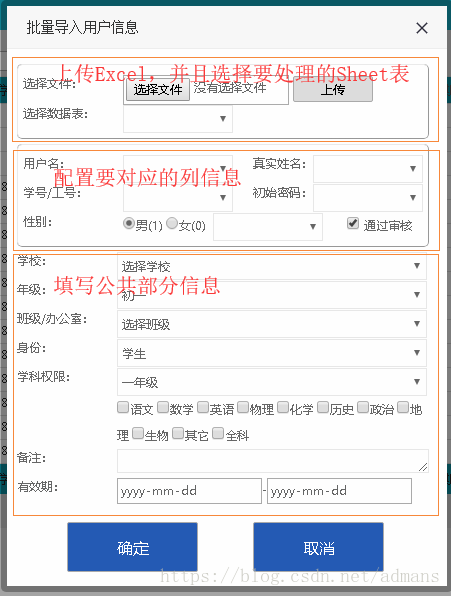Click the 取消 cancel button

pos(318,547)
